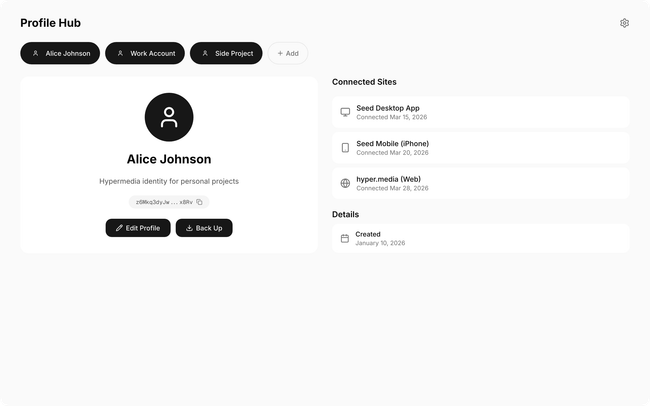Switch to the Work Account profile
Image resolution: width=650 pixels, height=406 pixels.
[145, 53]
